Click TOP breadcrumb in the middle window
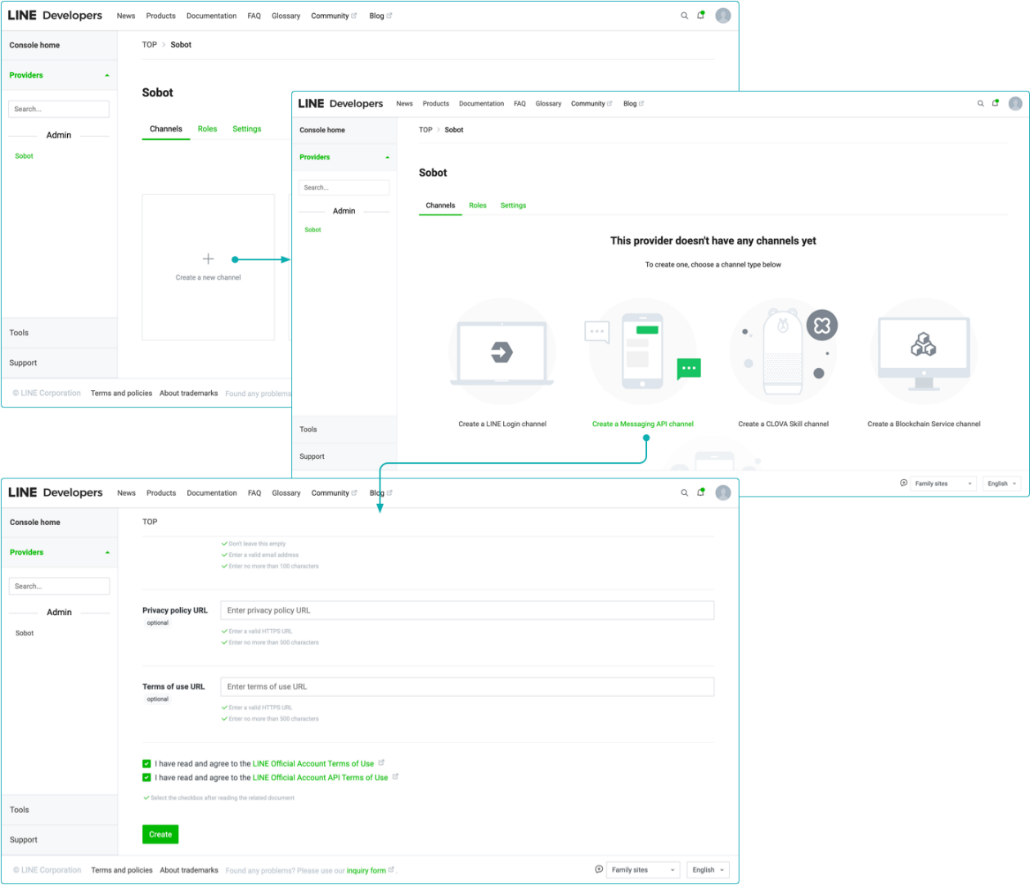The width and height of the screenshot is (1030, 885). [x=426, y=130]
